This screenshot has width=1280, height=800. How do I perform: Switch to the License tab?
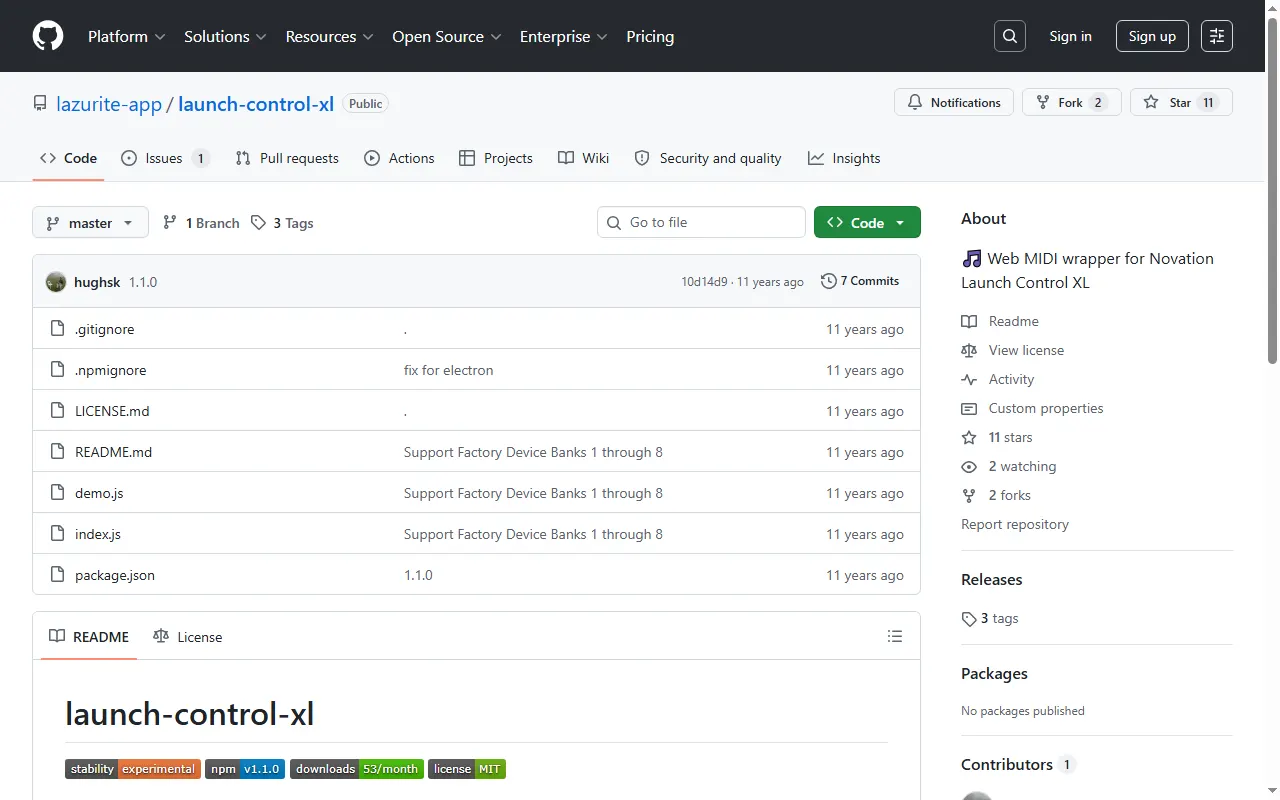pyautogui.click(x=187, y=636)
